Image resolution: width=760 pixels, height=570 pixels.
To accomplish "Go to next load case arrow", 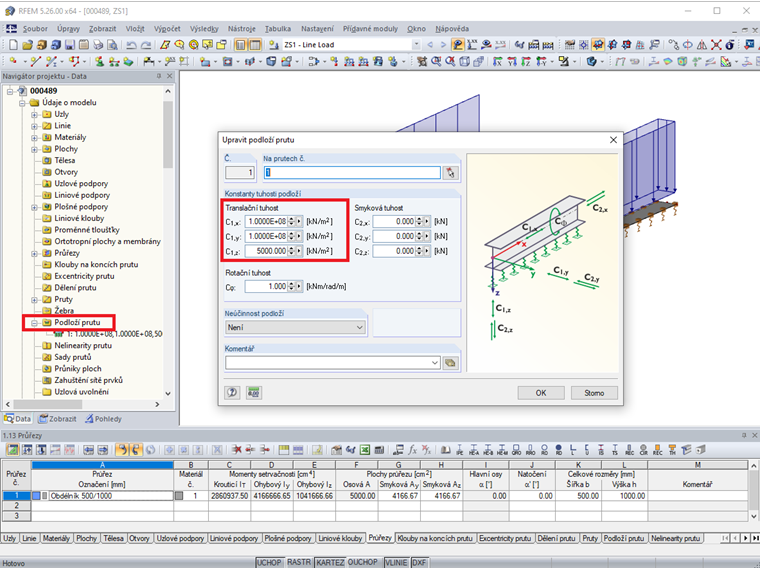I will 443,45.
